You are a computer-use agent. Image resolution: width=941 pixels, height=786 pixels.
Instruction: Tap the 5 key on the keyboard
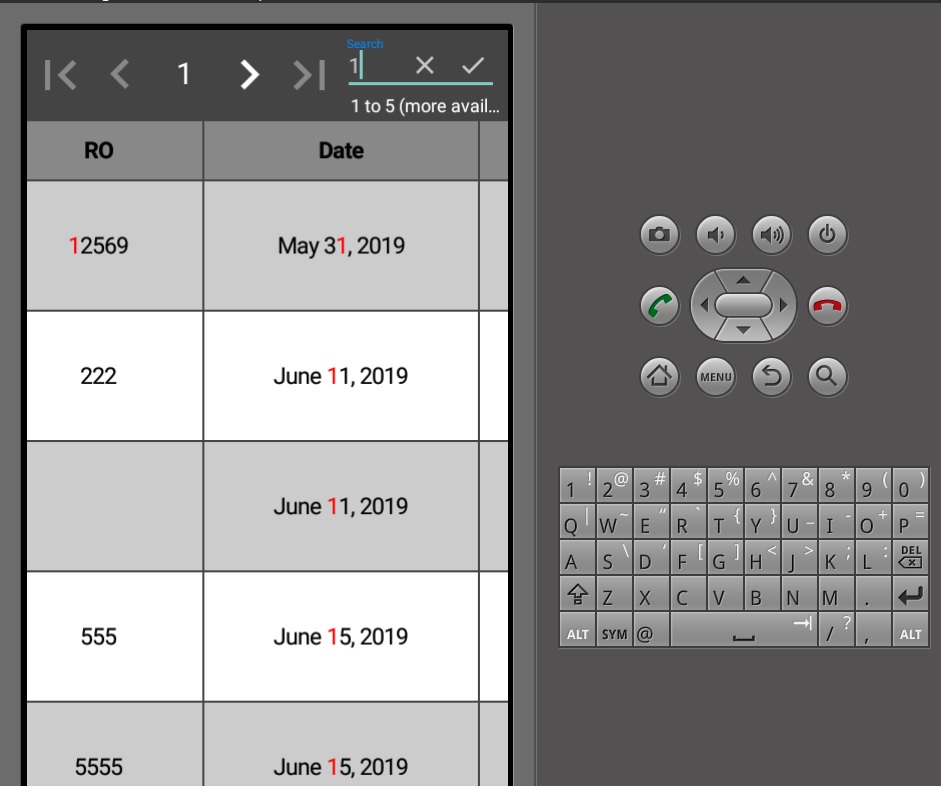(725, 485)
